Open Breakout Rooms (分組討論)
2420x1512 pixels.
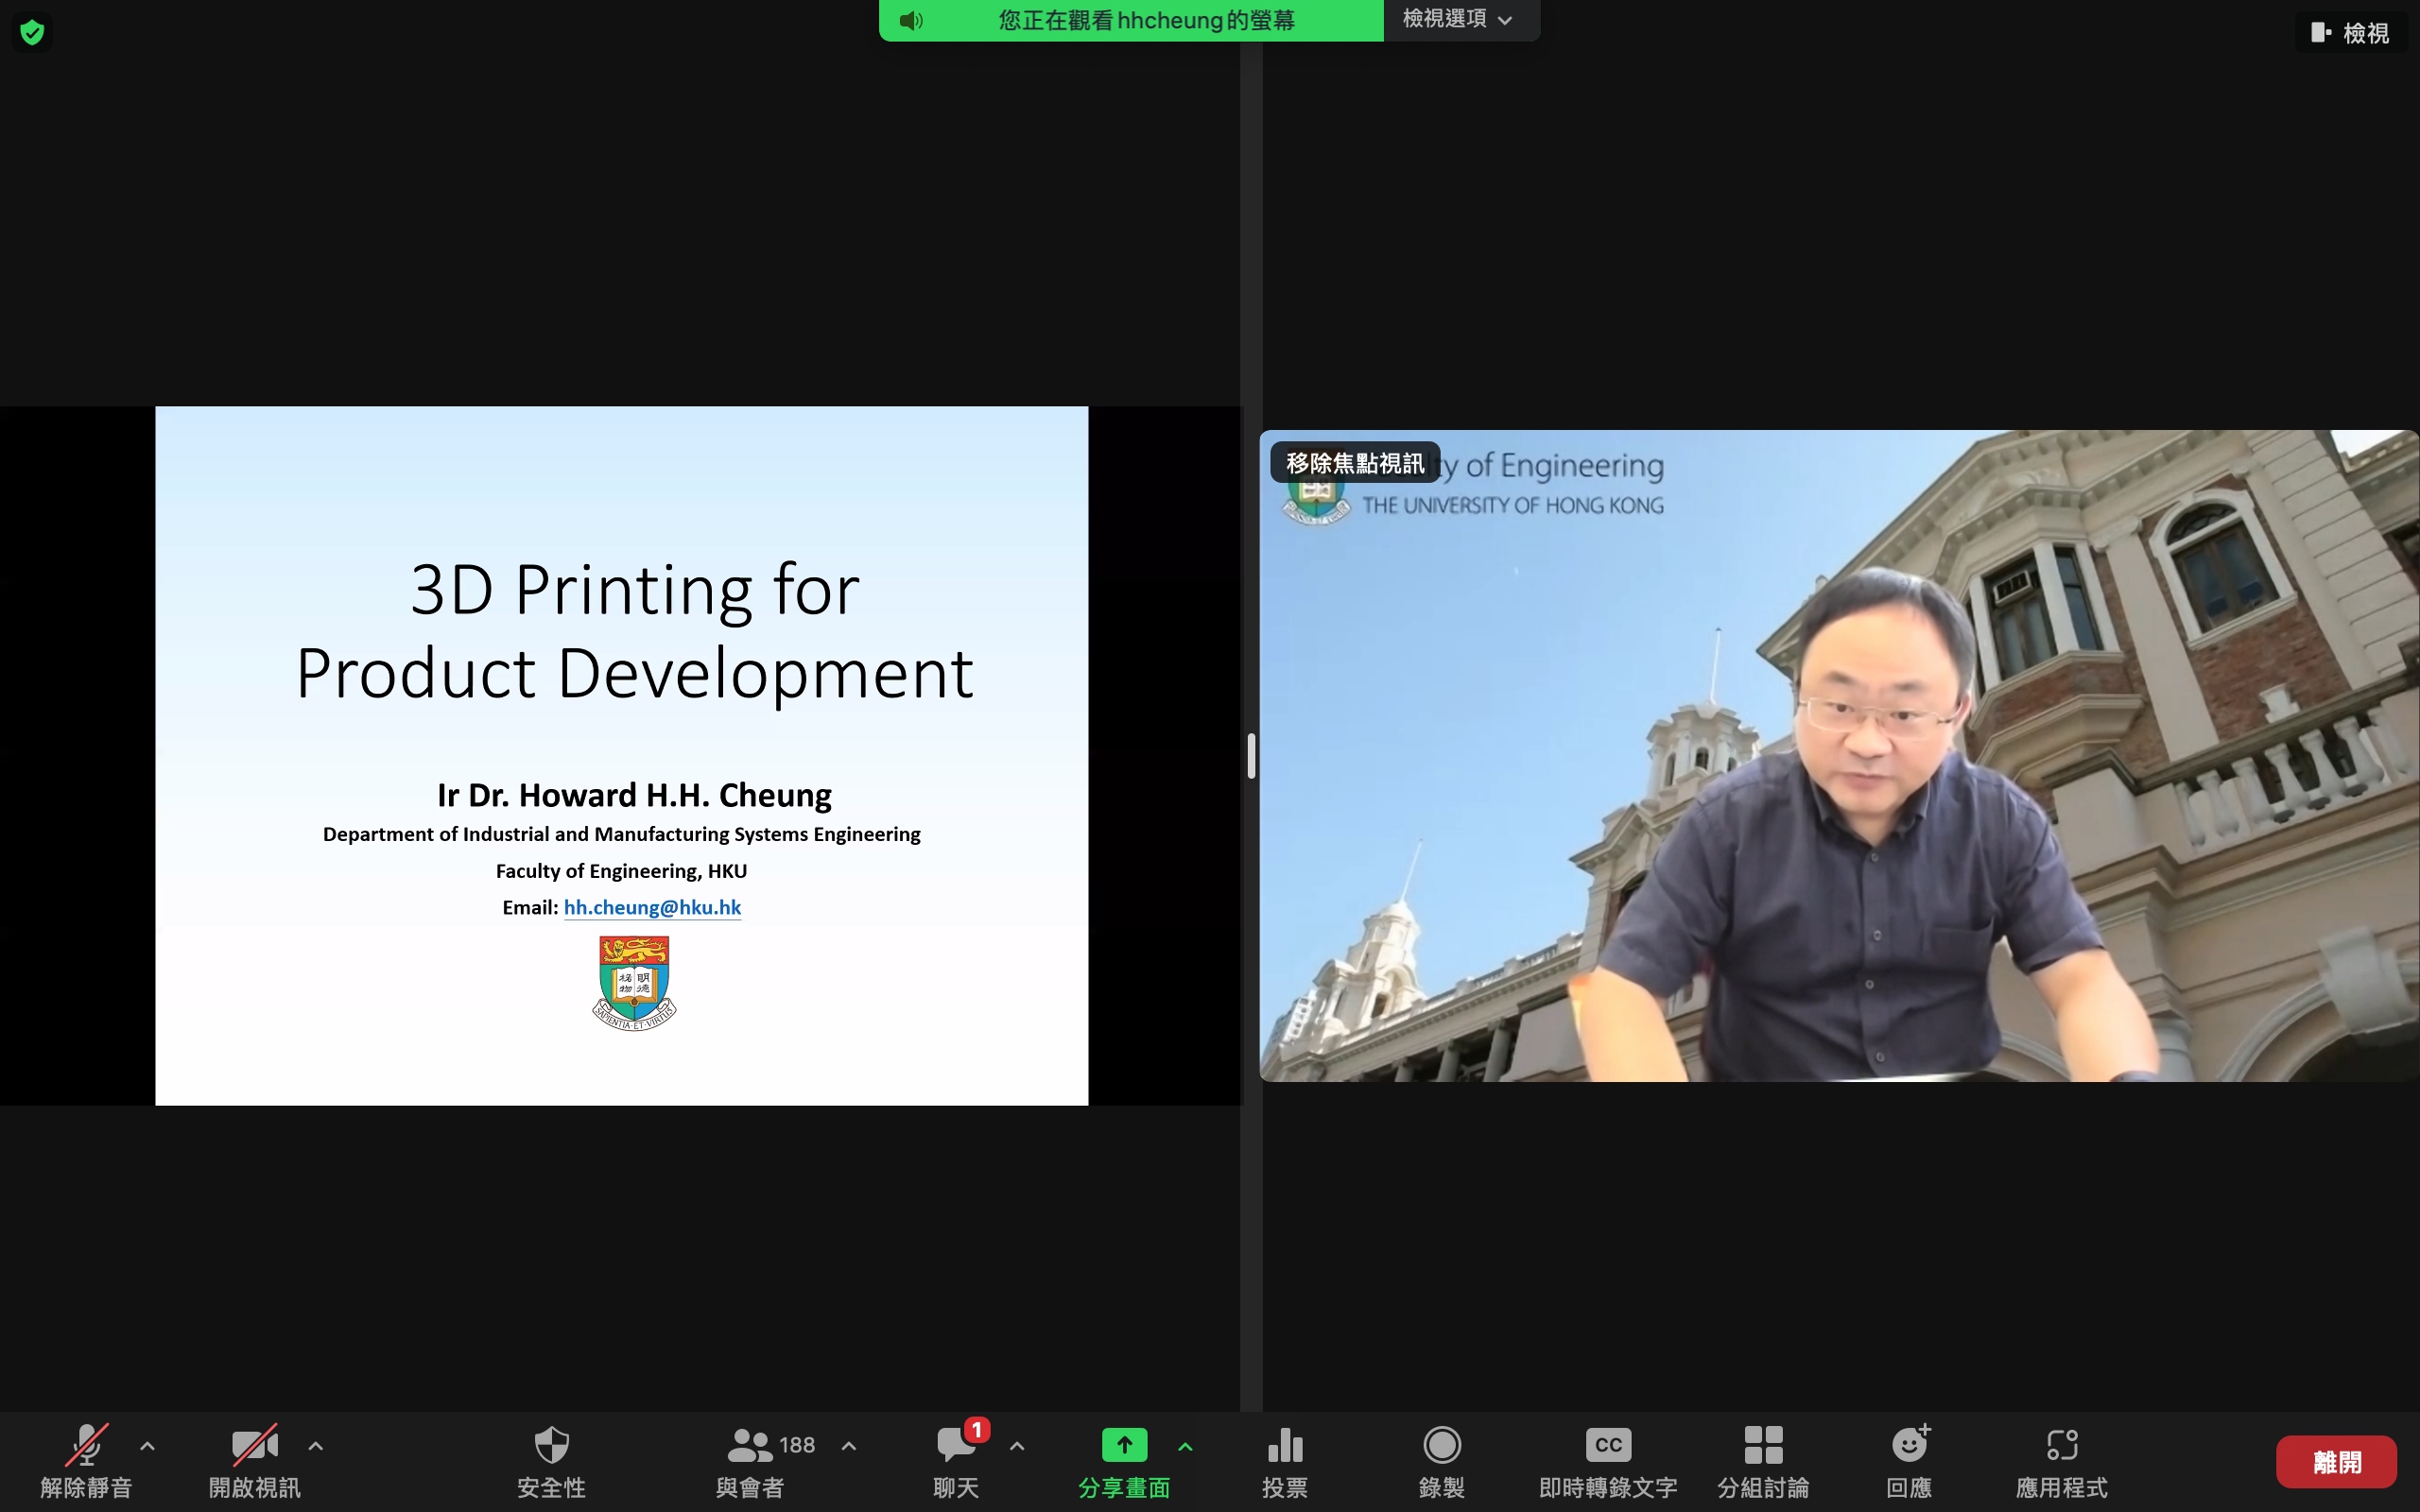tap(1763, 1446)
